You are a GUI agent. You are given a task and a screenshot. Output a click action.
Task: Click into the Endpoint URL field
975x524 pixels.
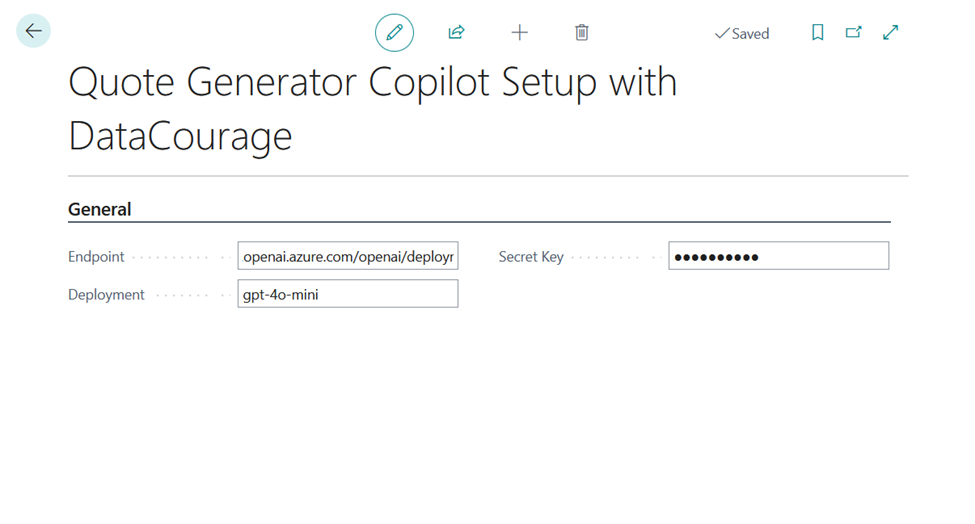coord(347,257)
